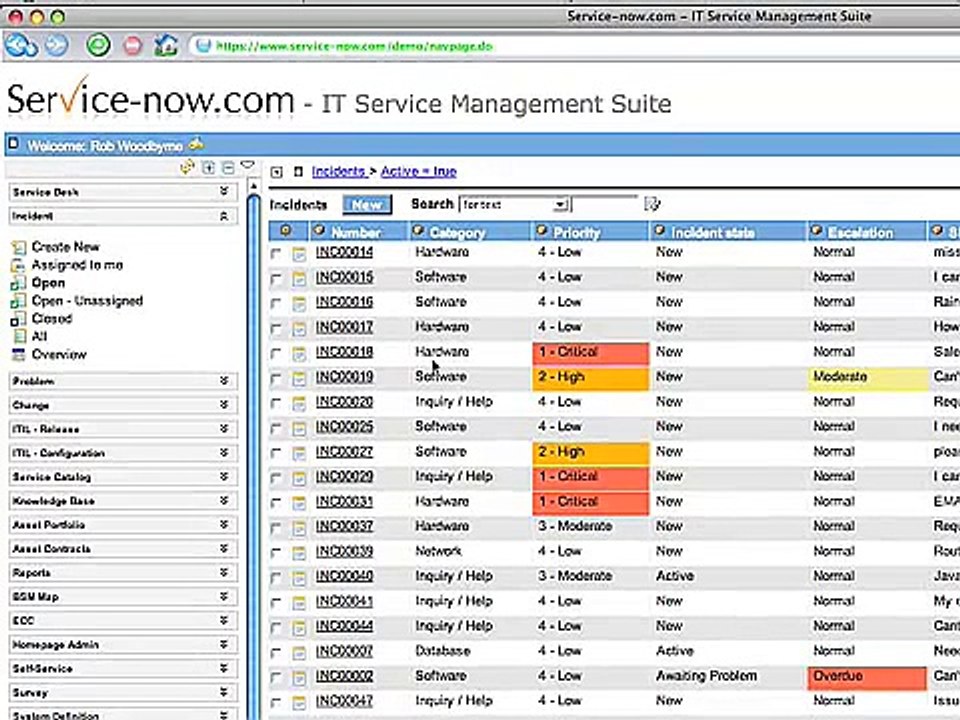This screenshot has width=960, height=720.
Task: Check the box for INC00015
Action: pyautogui.click(x=276, y=279)
